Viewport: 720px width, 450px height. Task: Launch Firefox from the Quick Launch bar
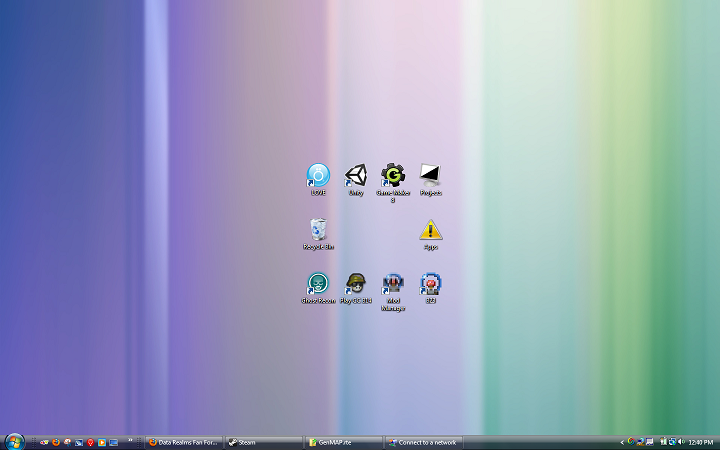point(56,442)
